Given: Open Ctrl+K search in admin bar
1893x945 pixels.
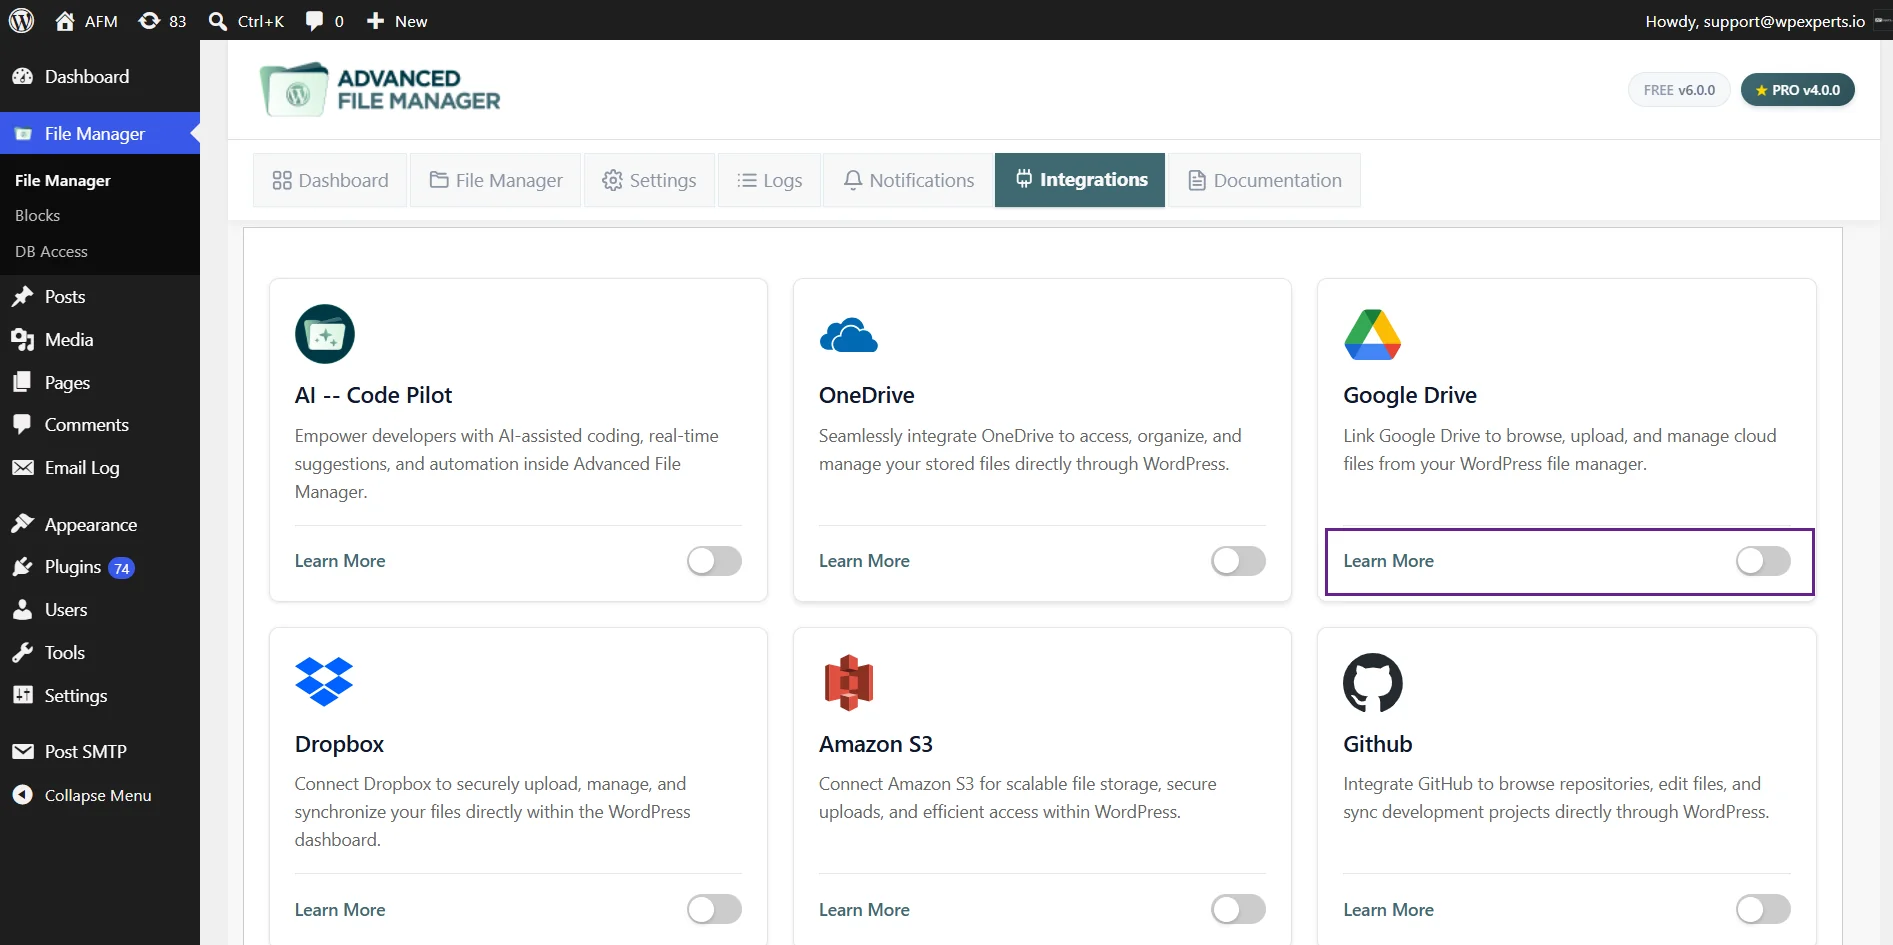Looking at the screenshot, I should point(246,21).
